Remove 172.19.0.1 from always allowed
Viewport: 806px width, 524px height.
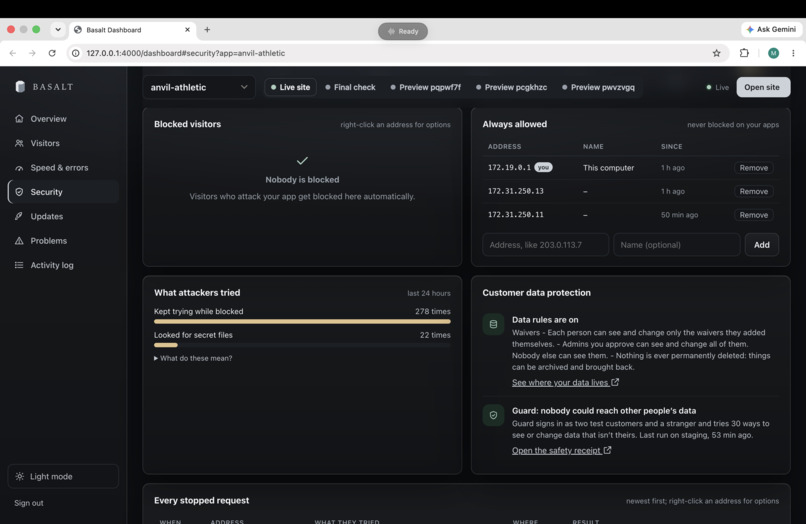coord(754,168)
